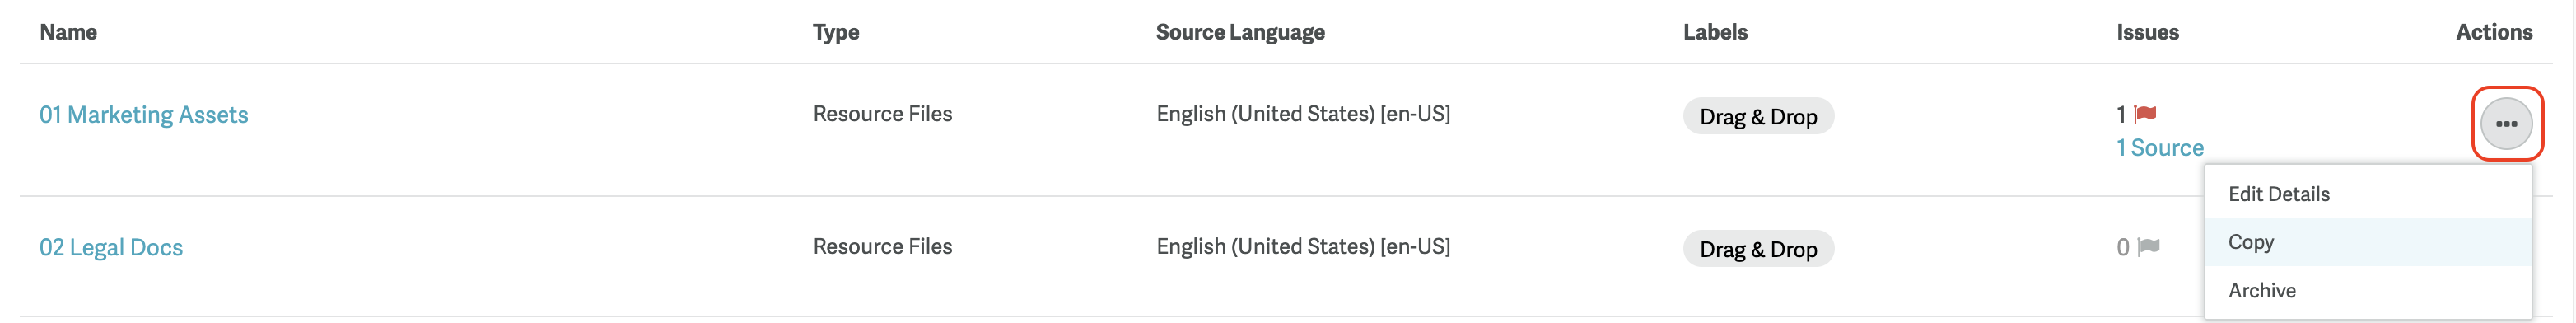Click the zero issue count for Legal Docs
This screenshot has height=323, width=2576.
pyautogui.click(x=2122, y=247)
